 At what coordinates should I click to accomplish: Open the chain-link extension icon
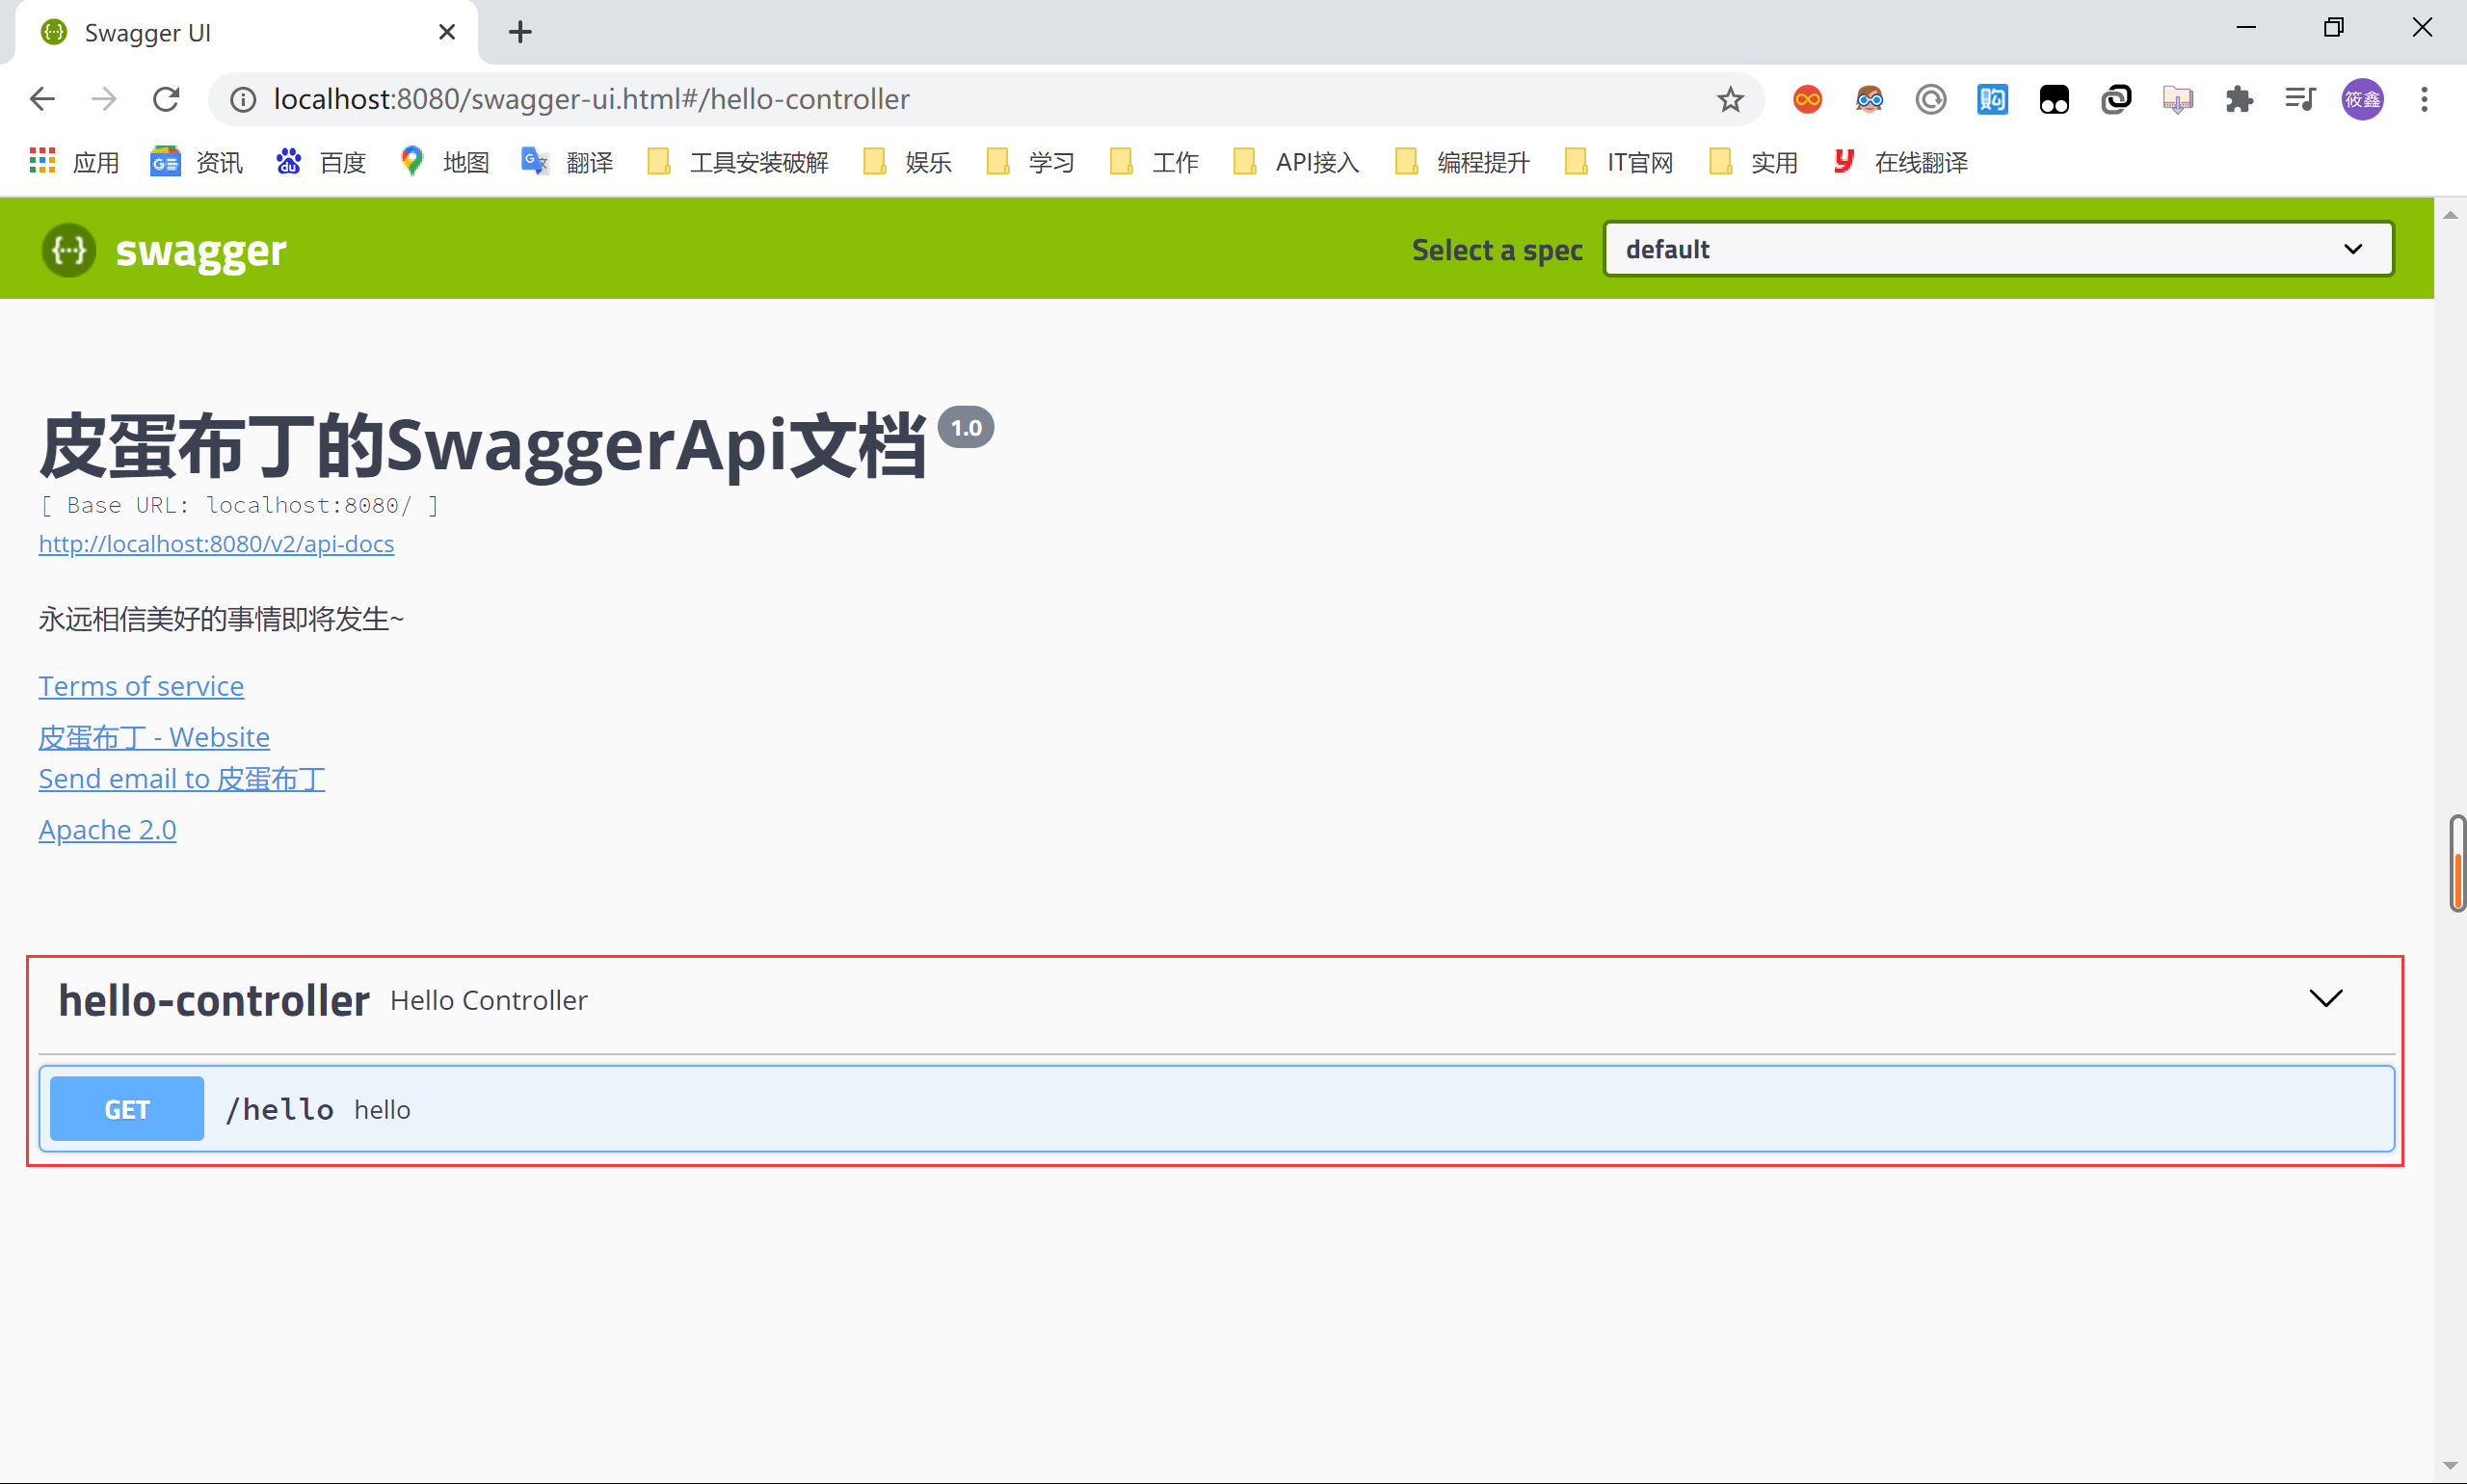click(2116, 99)
